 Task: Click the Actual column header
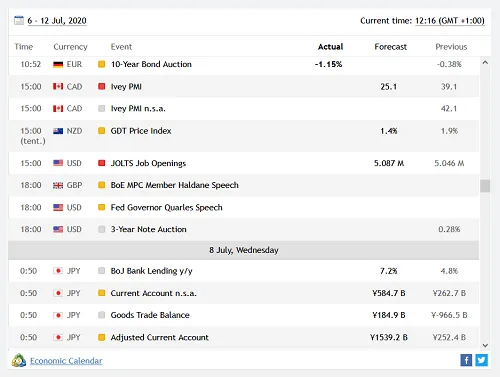click(330, 47)
